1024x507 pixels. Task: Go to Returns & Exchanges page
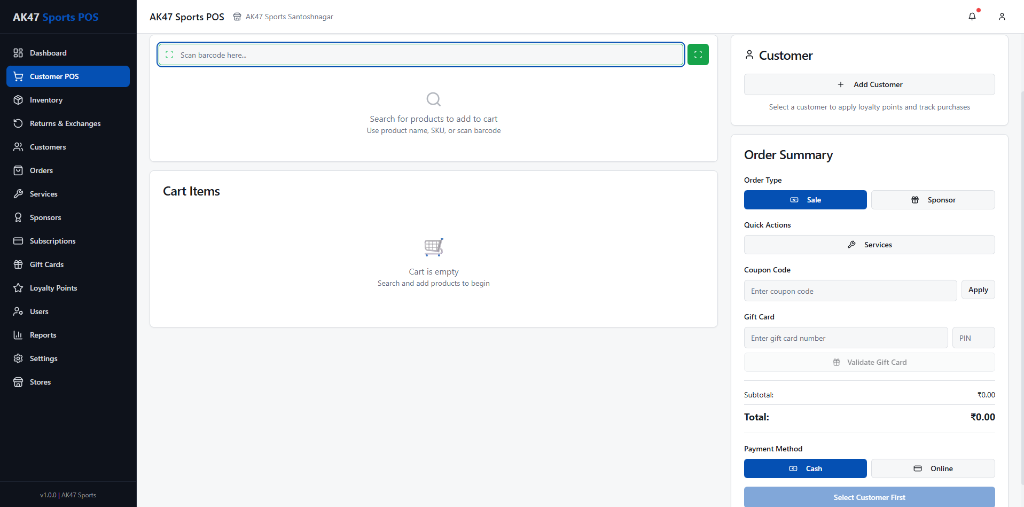coord(65,124)
